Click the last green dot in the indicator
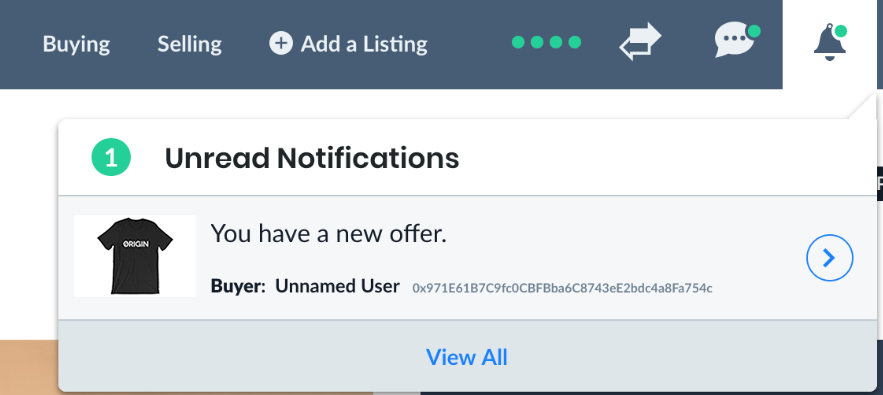 tap(574, 42)
